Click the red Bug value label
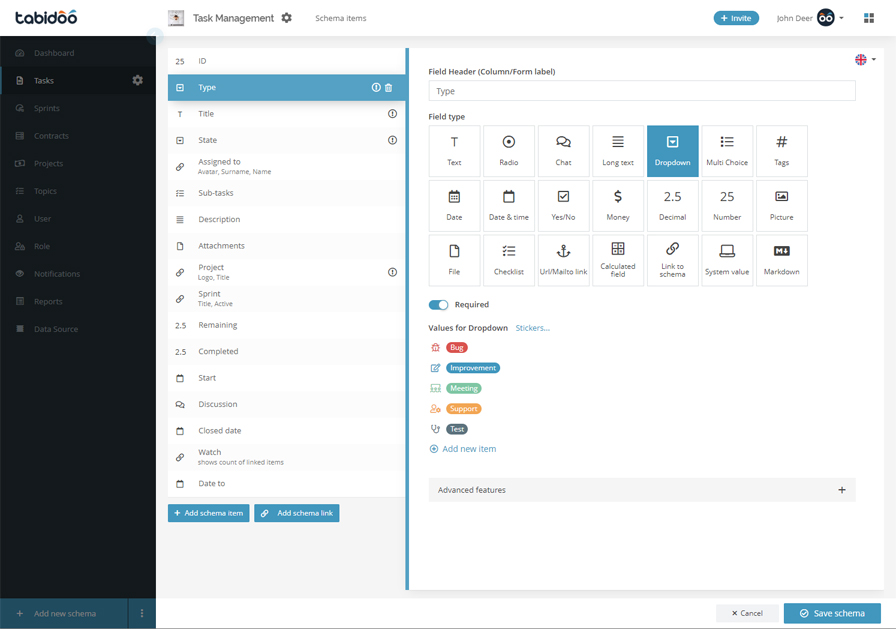This screenshot has height=629, width=896. 457,347
